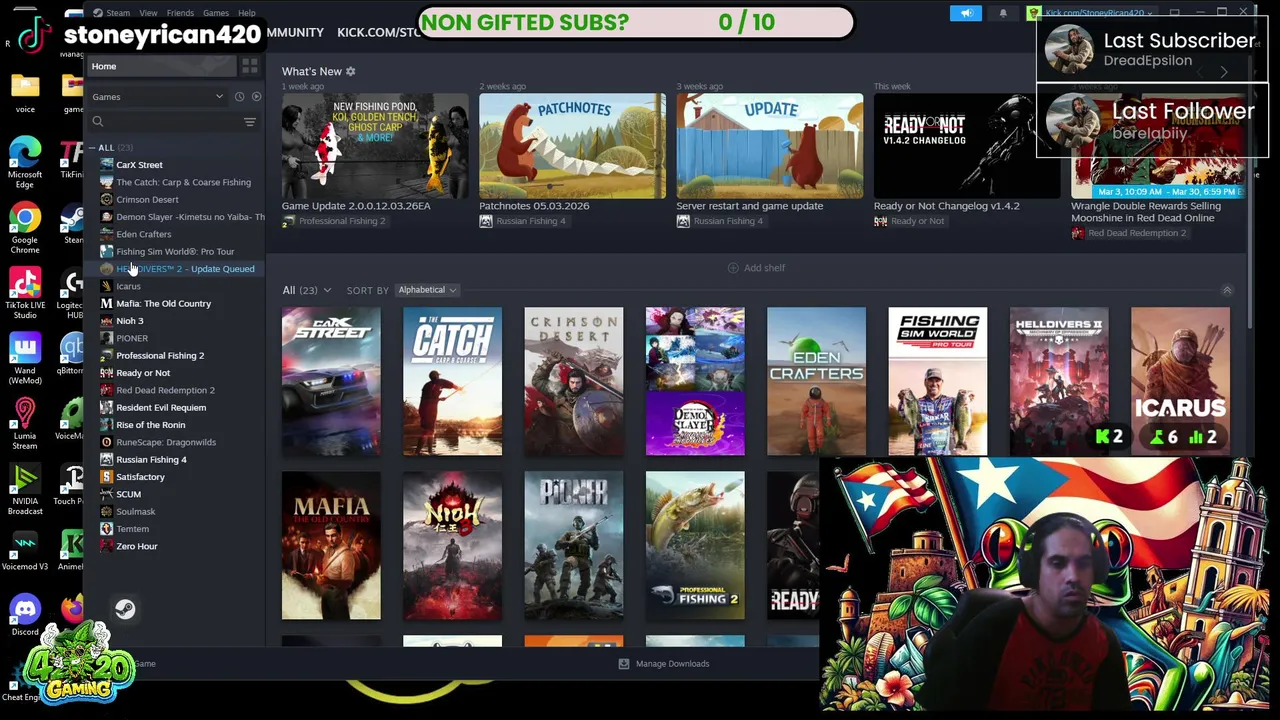1280x720 pixels.
Task: Select Fishing Sim World: Pro Tour entry
Action: (x=175, y=252)
